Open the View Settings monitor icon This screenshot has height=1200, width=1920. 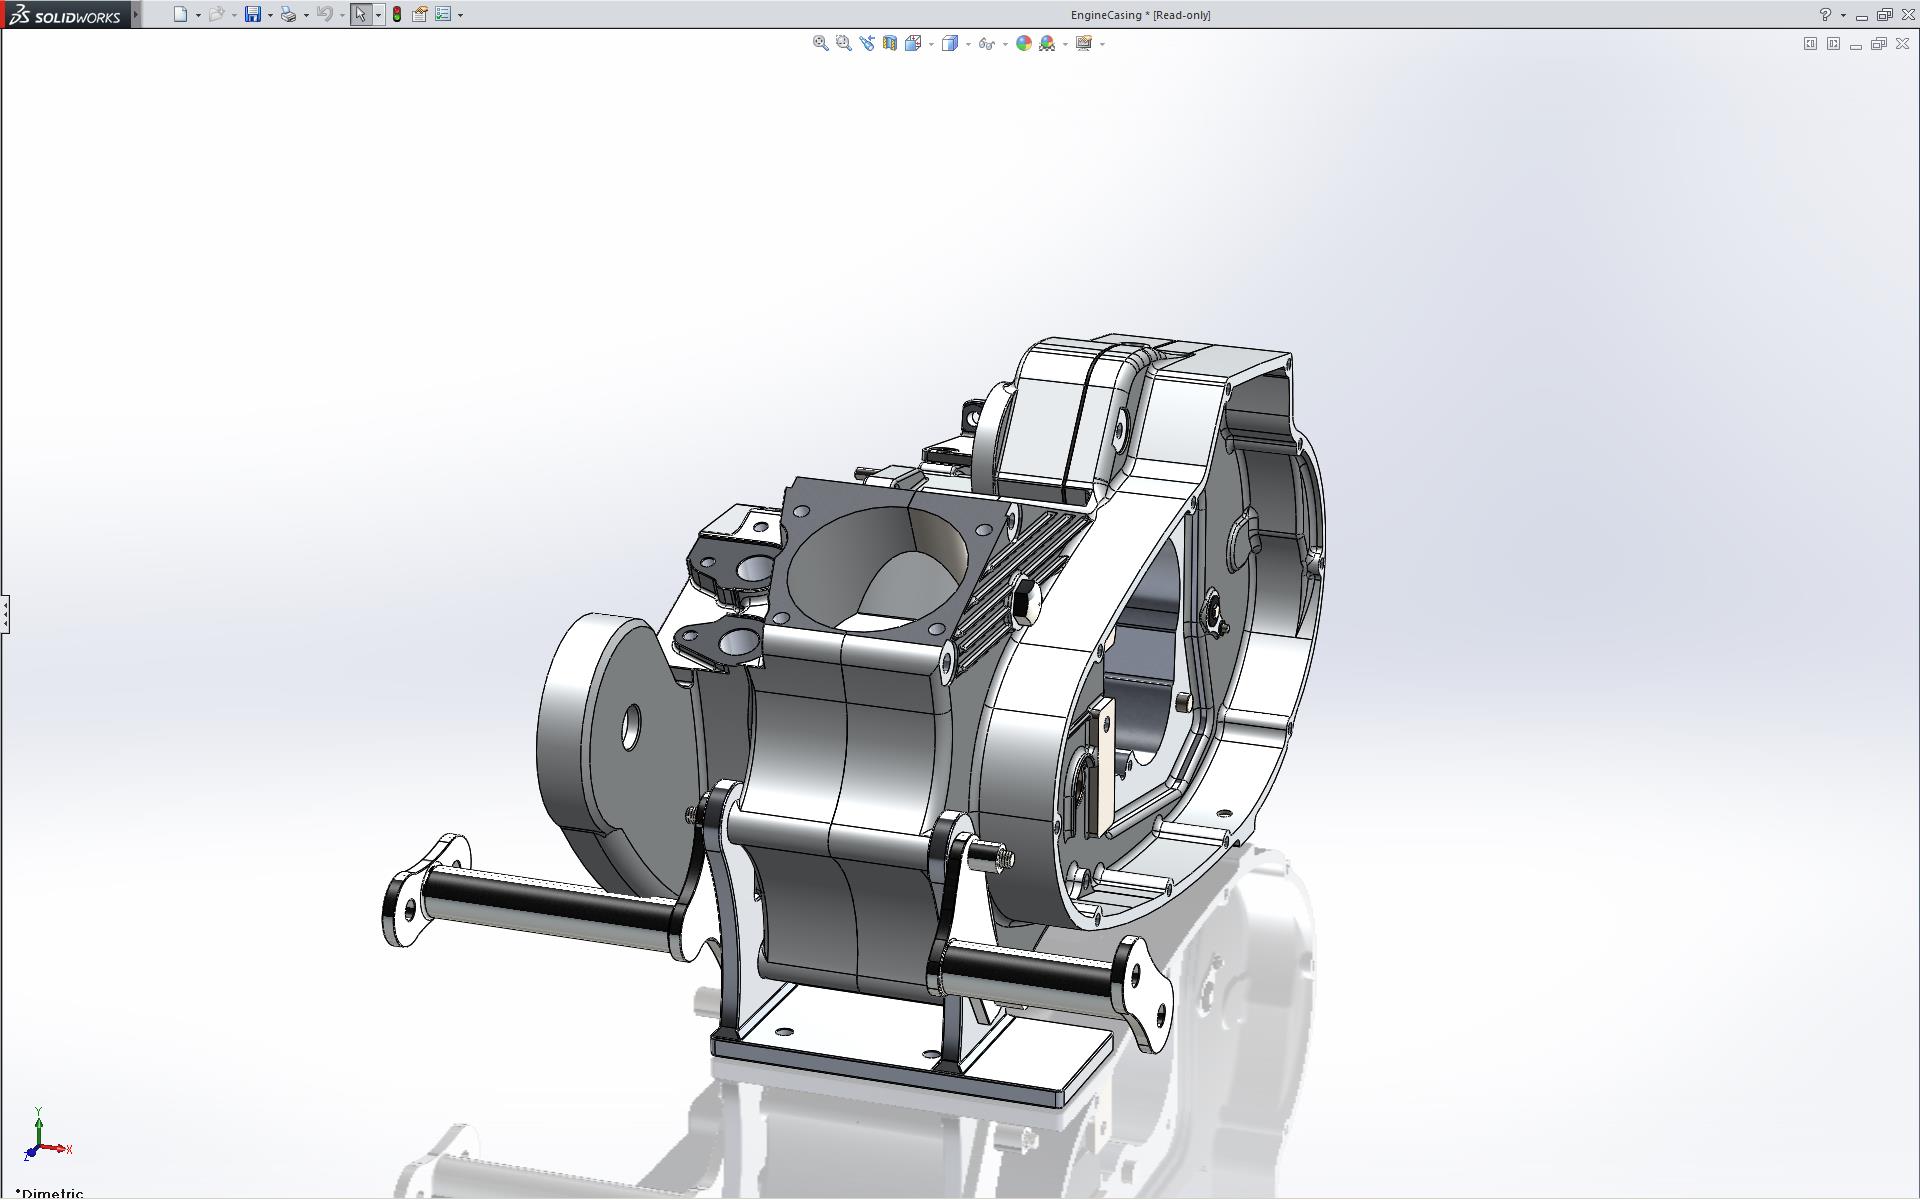pos(1083,43)
